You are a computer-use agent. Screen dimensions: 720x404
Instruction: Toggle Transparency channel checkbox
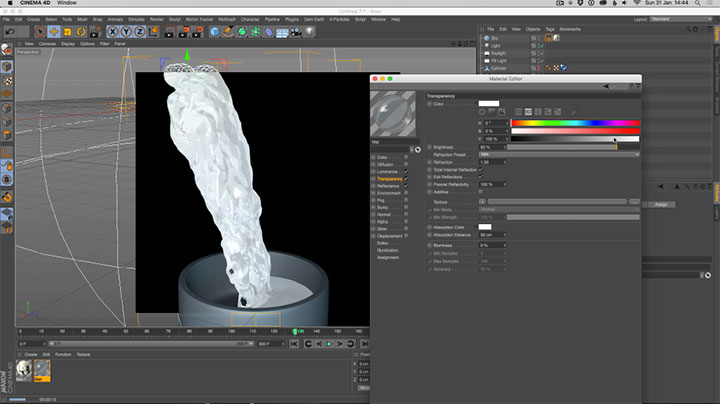(406, 179)
